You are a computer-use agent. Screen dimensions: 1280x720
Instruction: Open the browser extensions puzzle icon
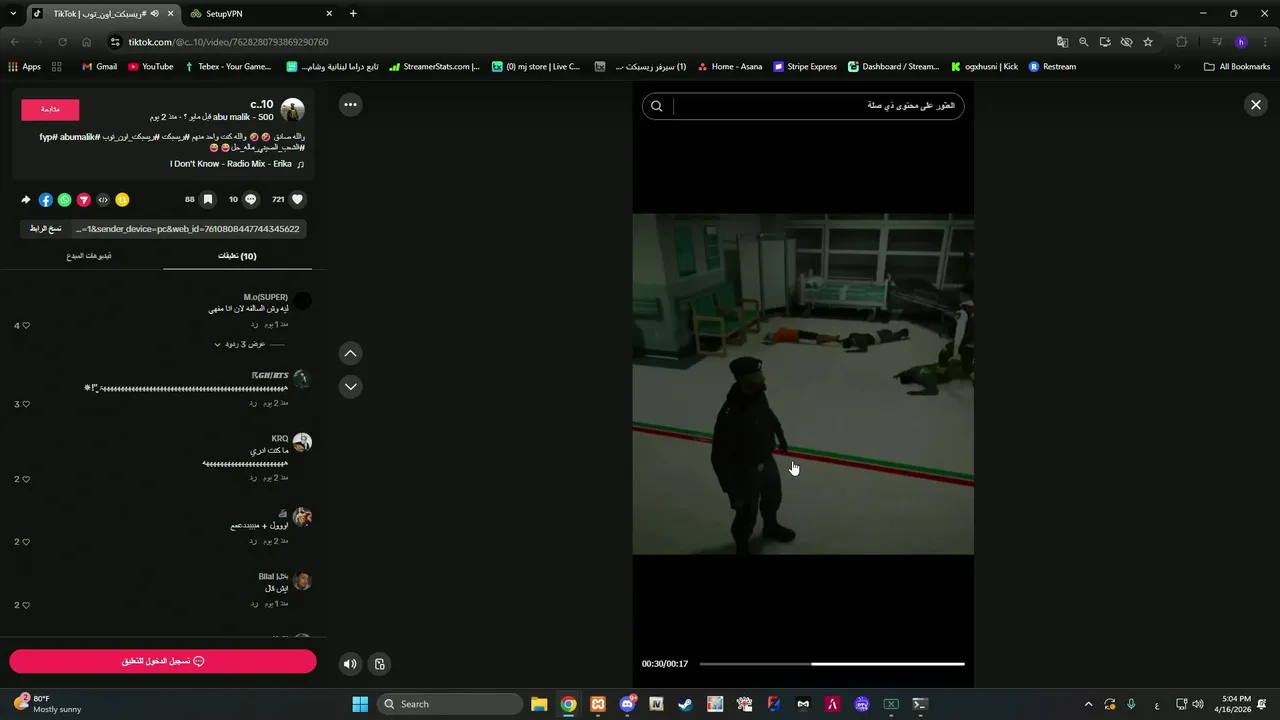coord(1182,42)
